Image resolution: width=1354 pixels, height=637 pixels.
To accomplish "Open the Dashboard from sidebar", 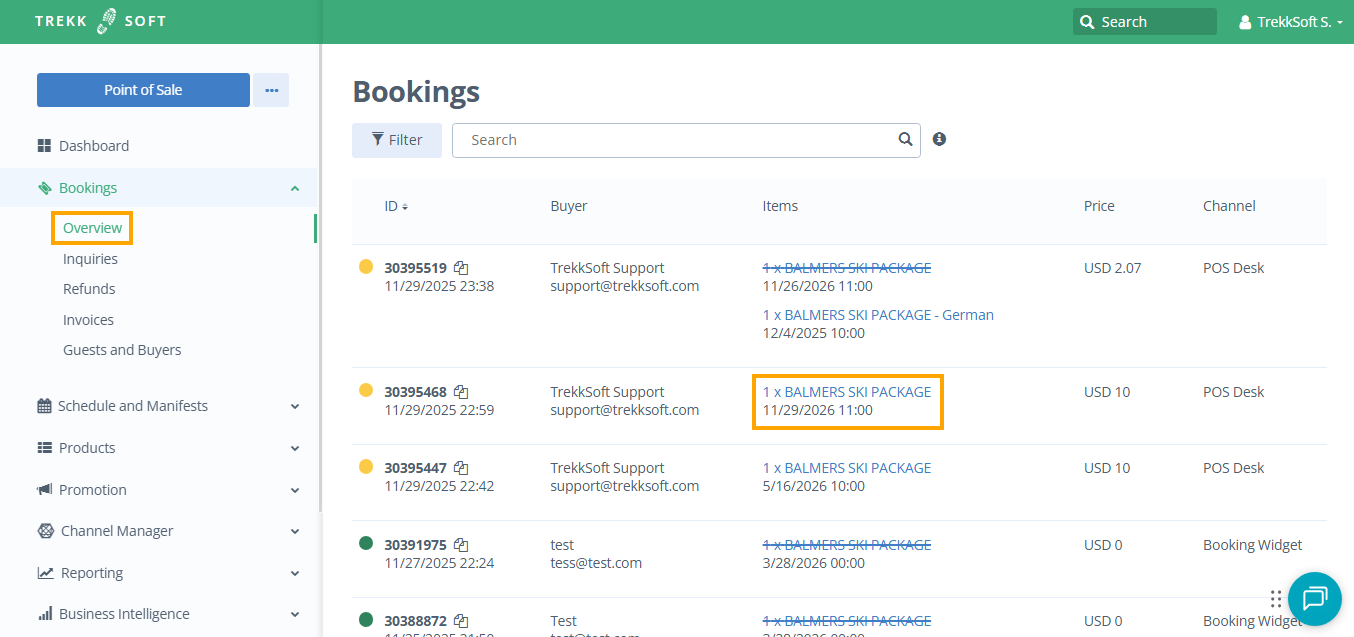I will tap(93, 146).
